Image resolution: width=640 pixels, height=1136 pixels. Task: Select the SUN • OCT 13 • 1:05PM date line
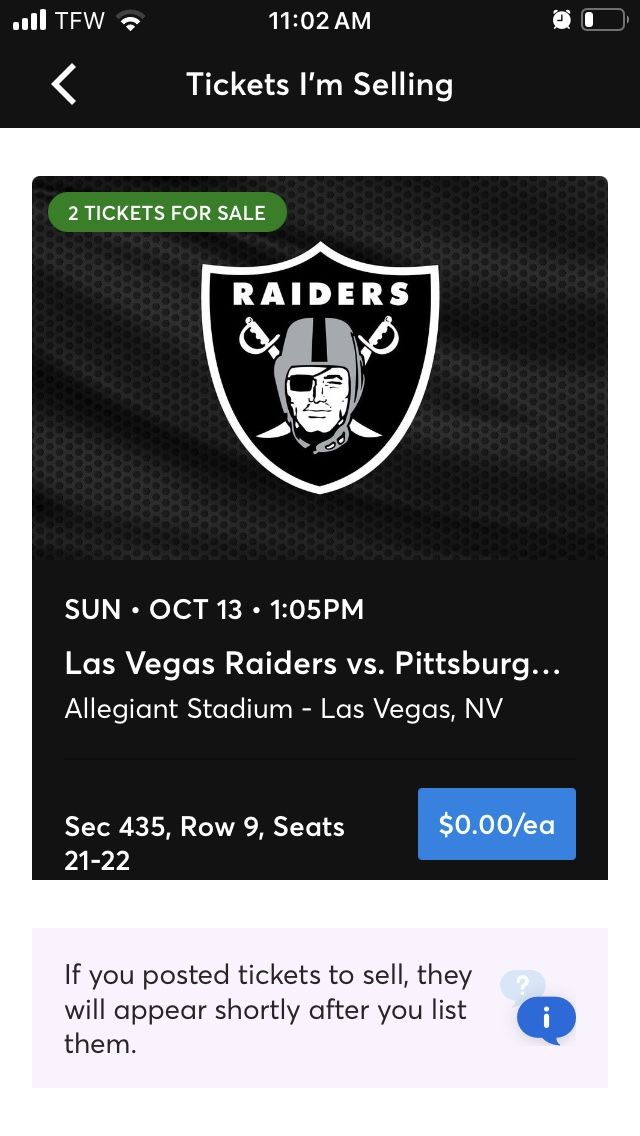(x=214, y=609)
